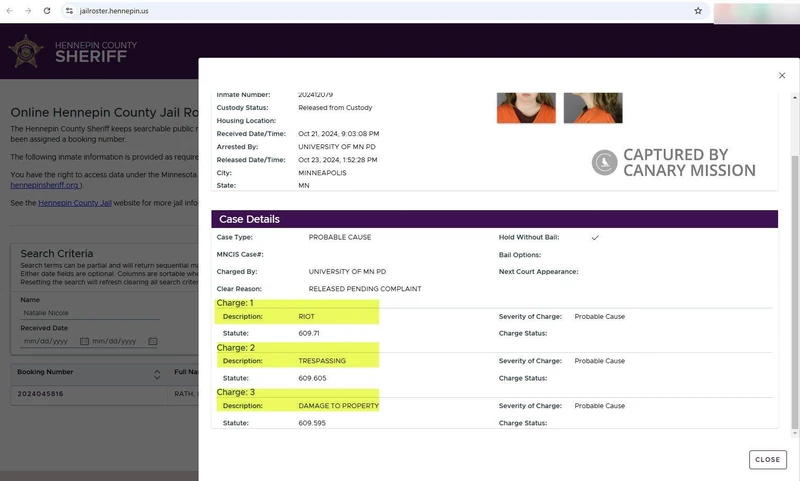
Task: Click statute value 609.595
Action: pyautogui.click(x=312, y=423)
